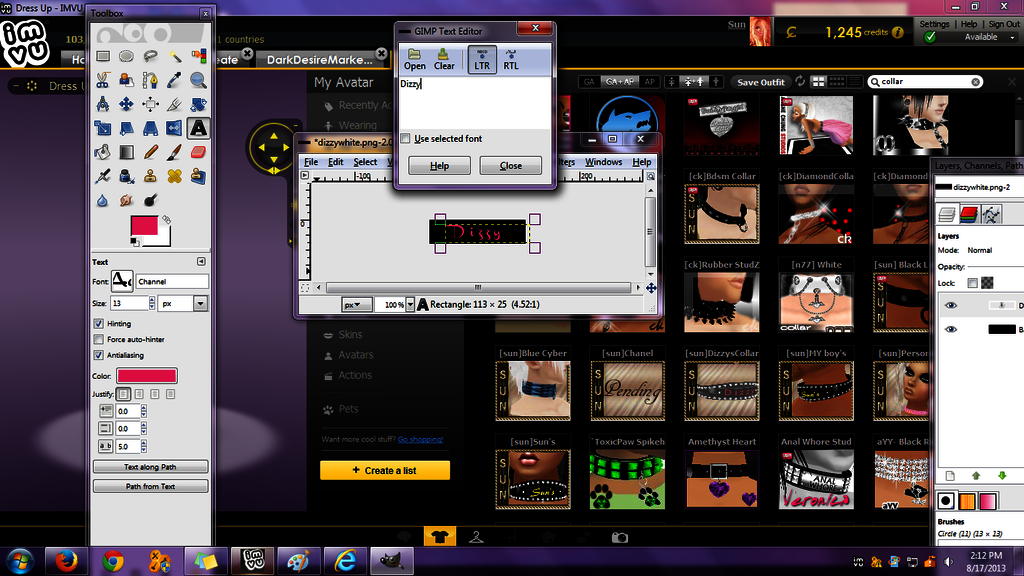
Task: Open Select menu in GIMP image window
Action: click(365, 162)
